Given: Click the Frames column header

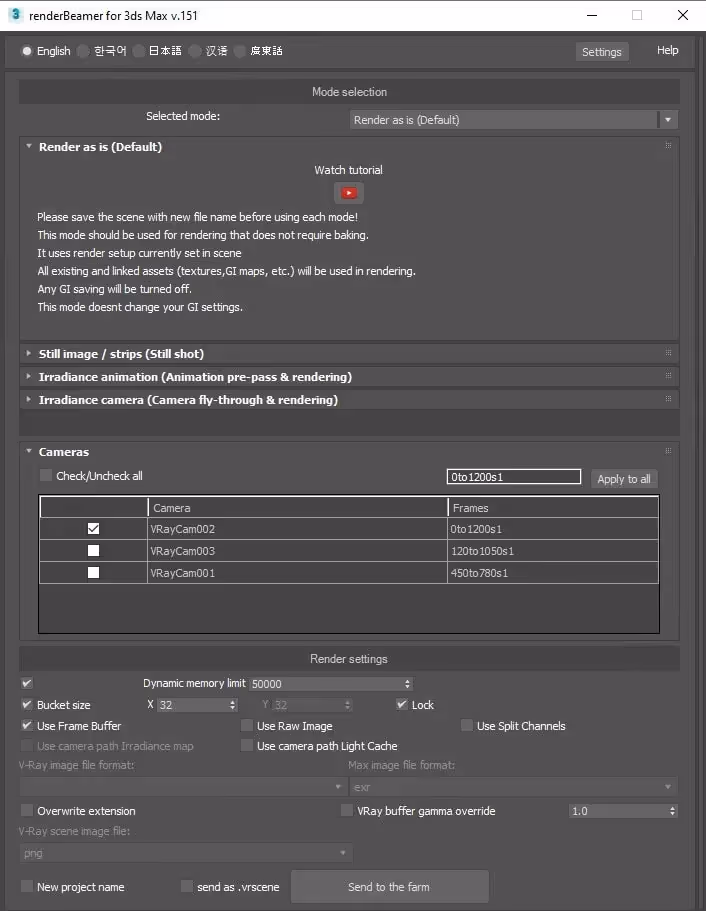Looking at the screenshot, I should 553,507.
